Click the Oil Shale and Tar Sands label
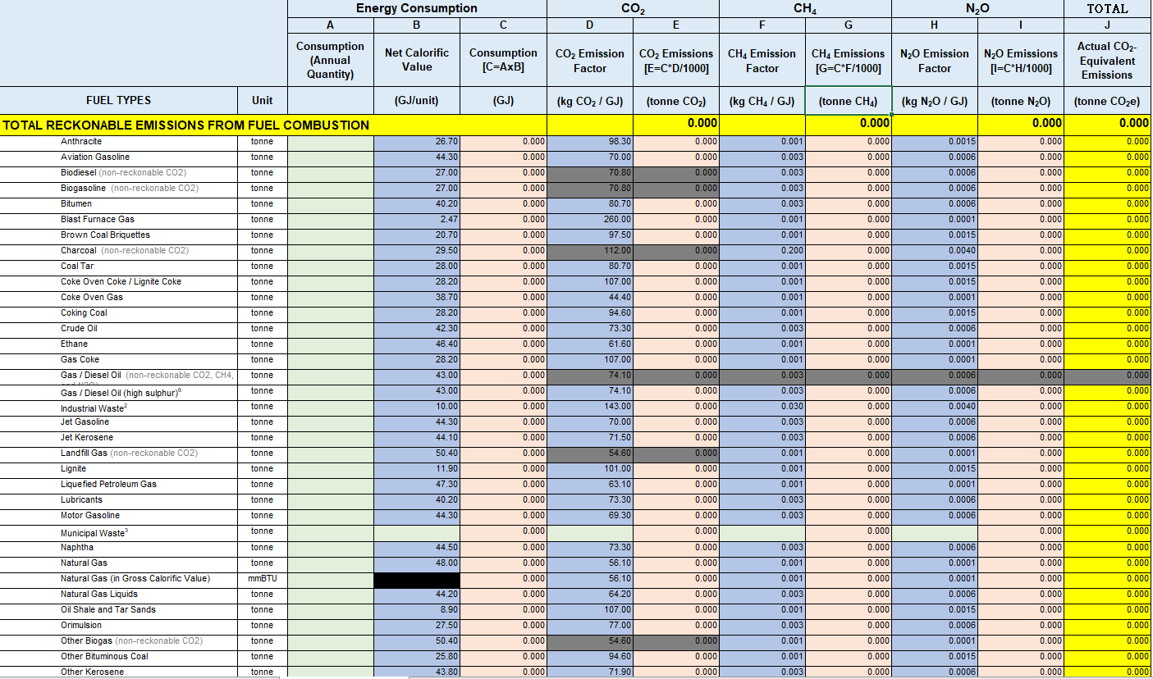The width and height of the screenshot is (1153, 679). point(108,610)
